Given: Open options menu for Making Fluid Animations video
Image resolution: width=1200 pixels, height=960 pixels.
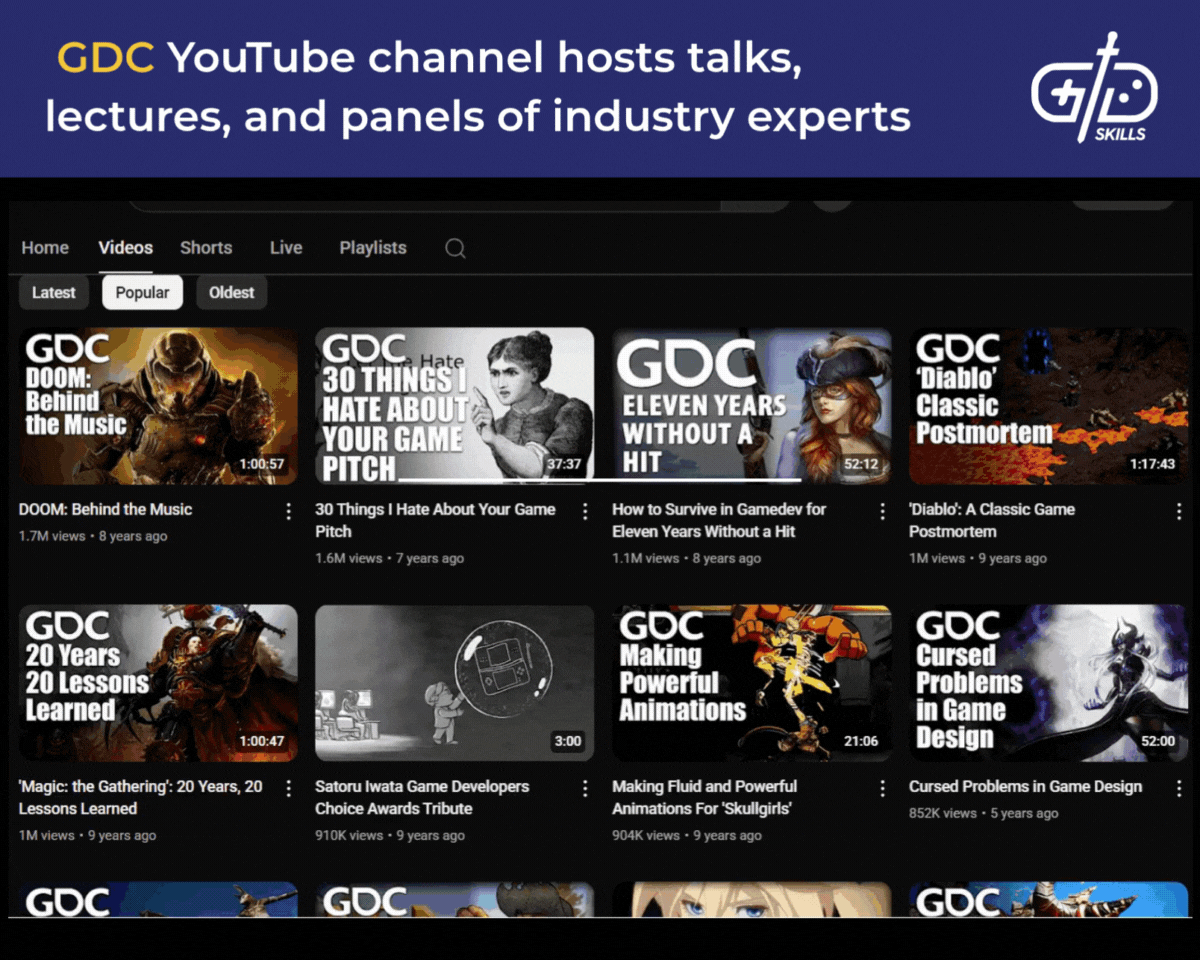Looking at the screenshot, I should pos(882,788).
